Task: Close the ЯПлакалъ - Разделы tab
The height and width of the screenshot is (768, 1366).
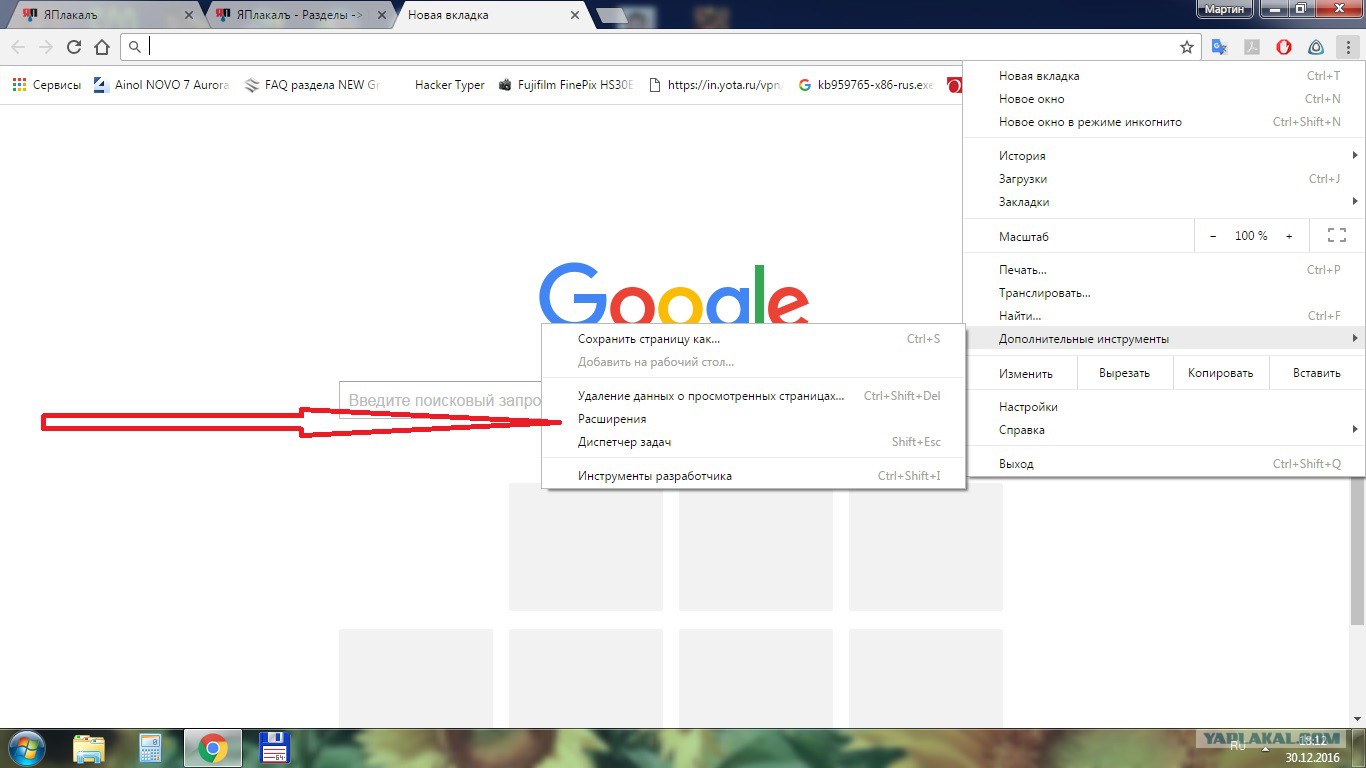Action: 381,16
